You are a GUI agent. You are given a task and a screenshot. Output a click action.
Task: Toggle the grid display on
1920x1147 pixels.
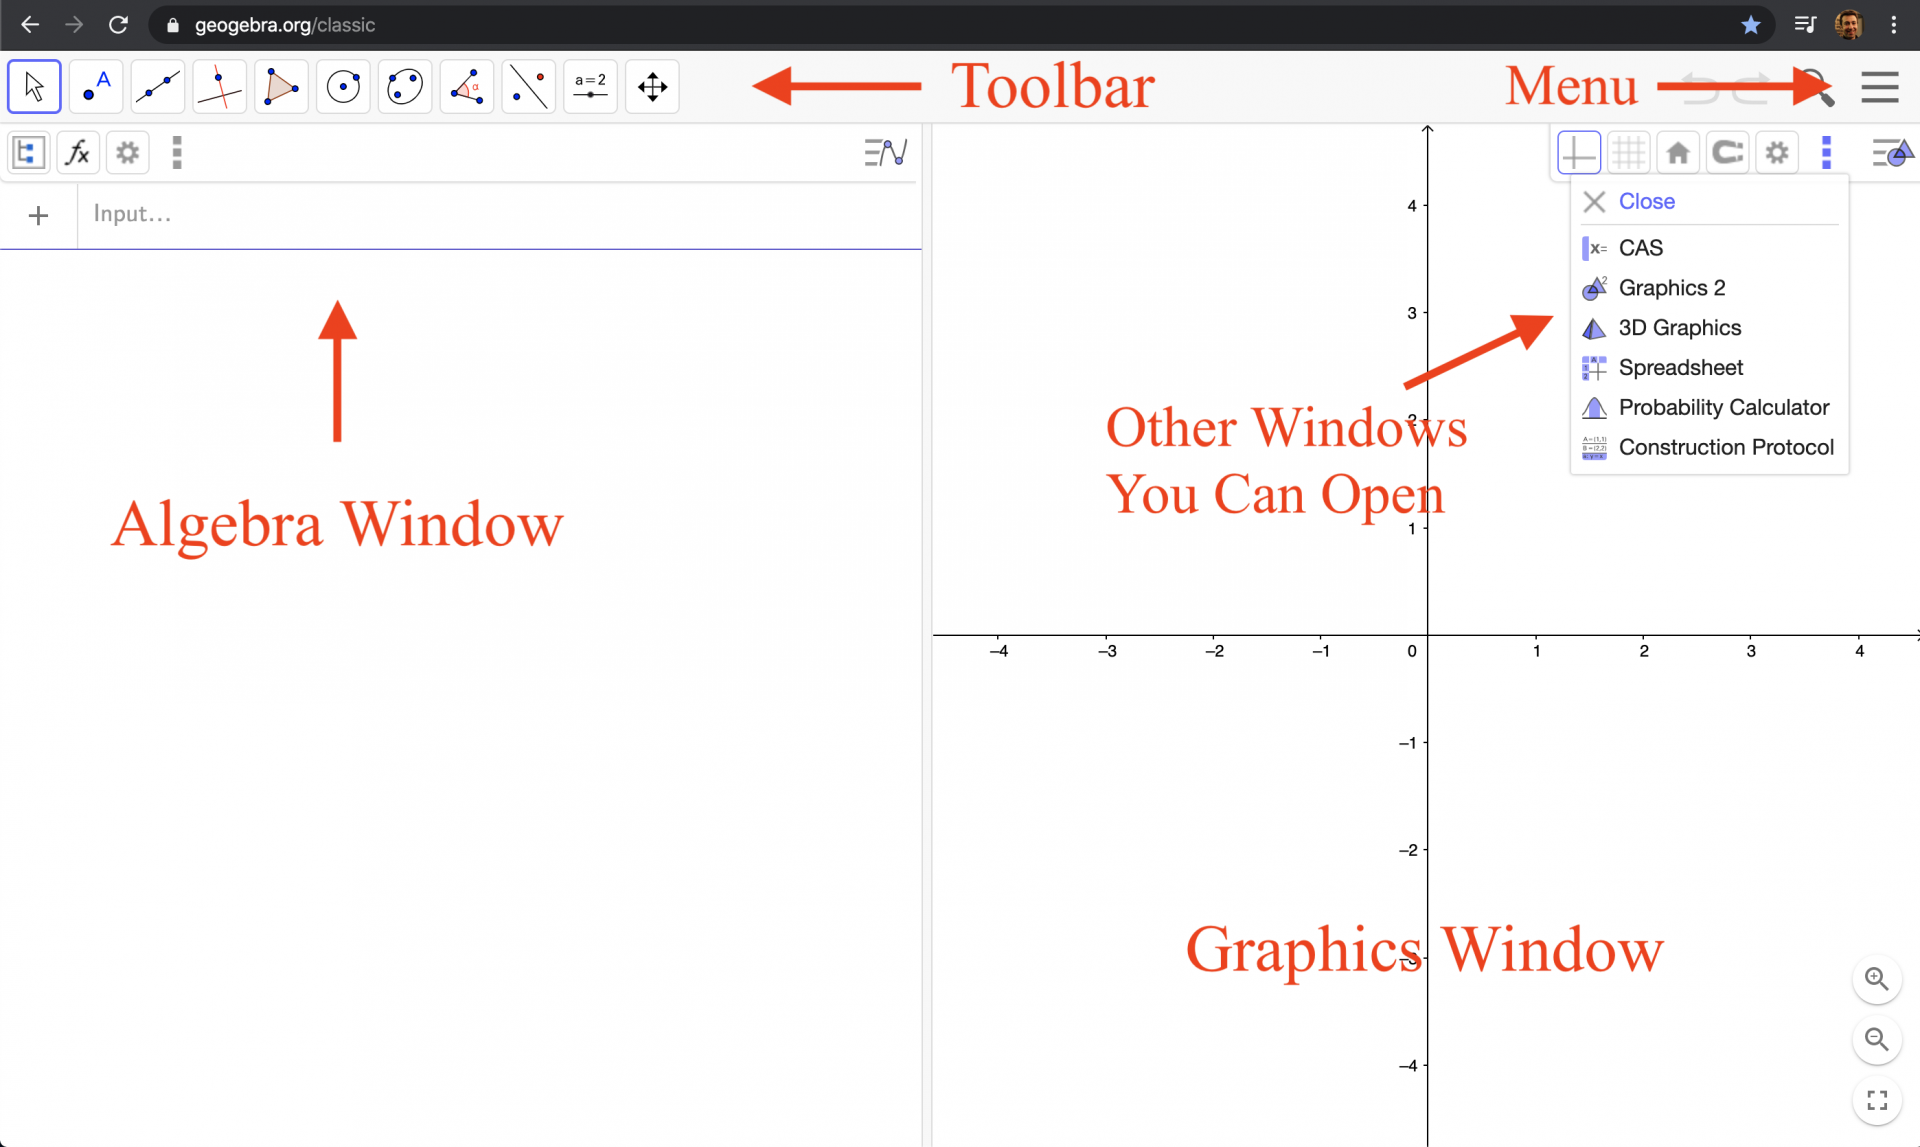tap(1628, 152)
